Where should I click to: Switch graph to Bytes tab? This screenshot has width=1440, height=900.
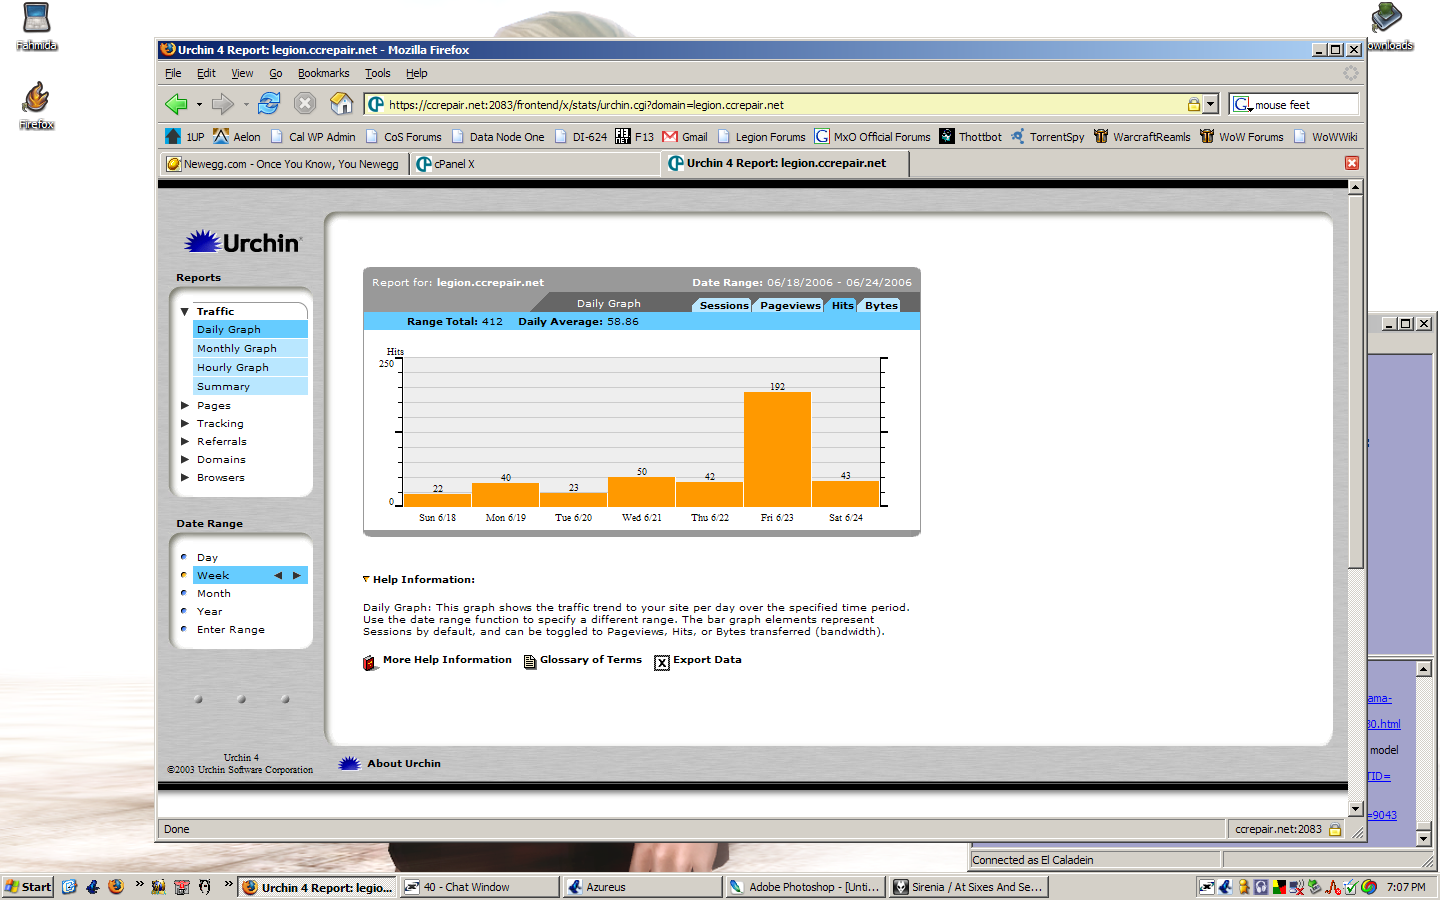click(881, 305)
